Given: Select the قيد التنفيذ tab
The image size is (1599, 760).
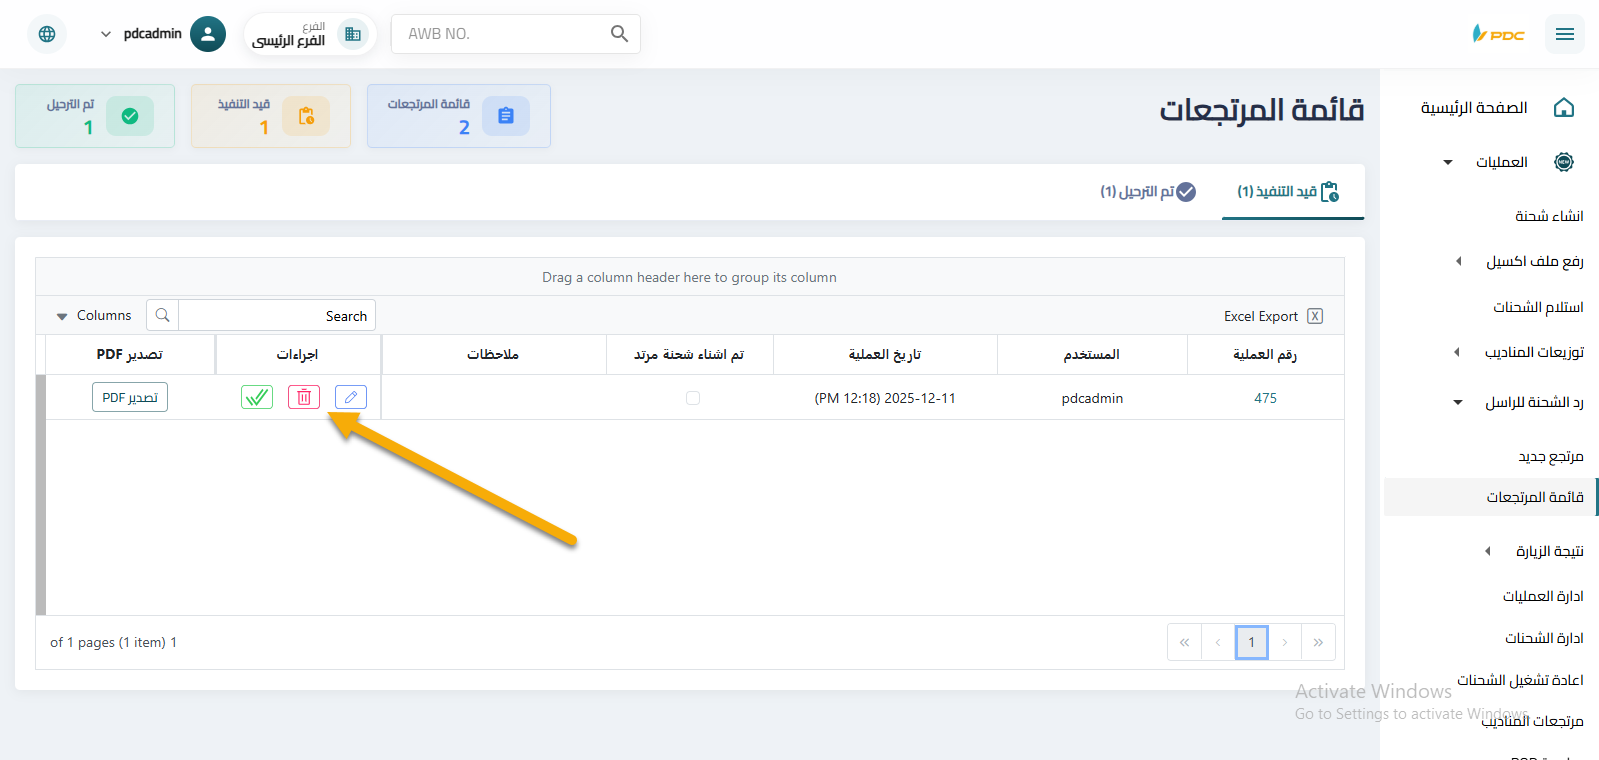Looking at the screenshot, I should tap(1287, 192).
